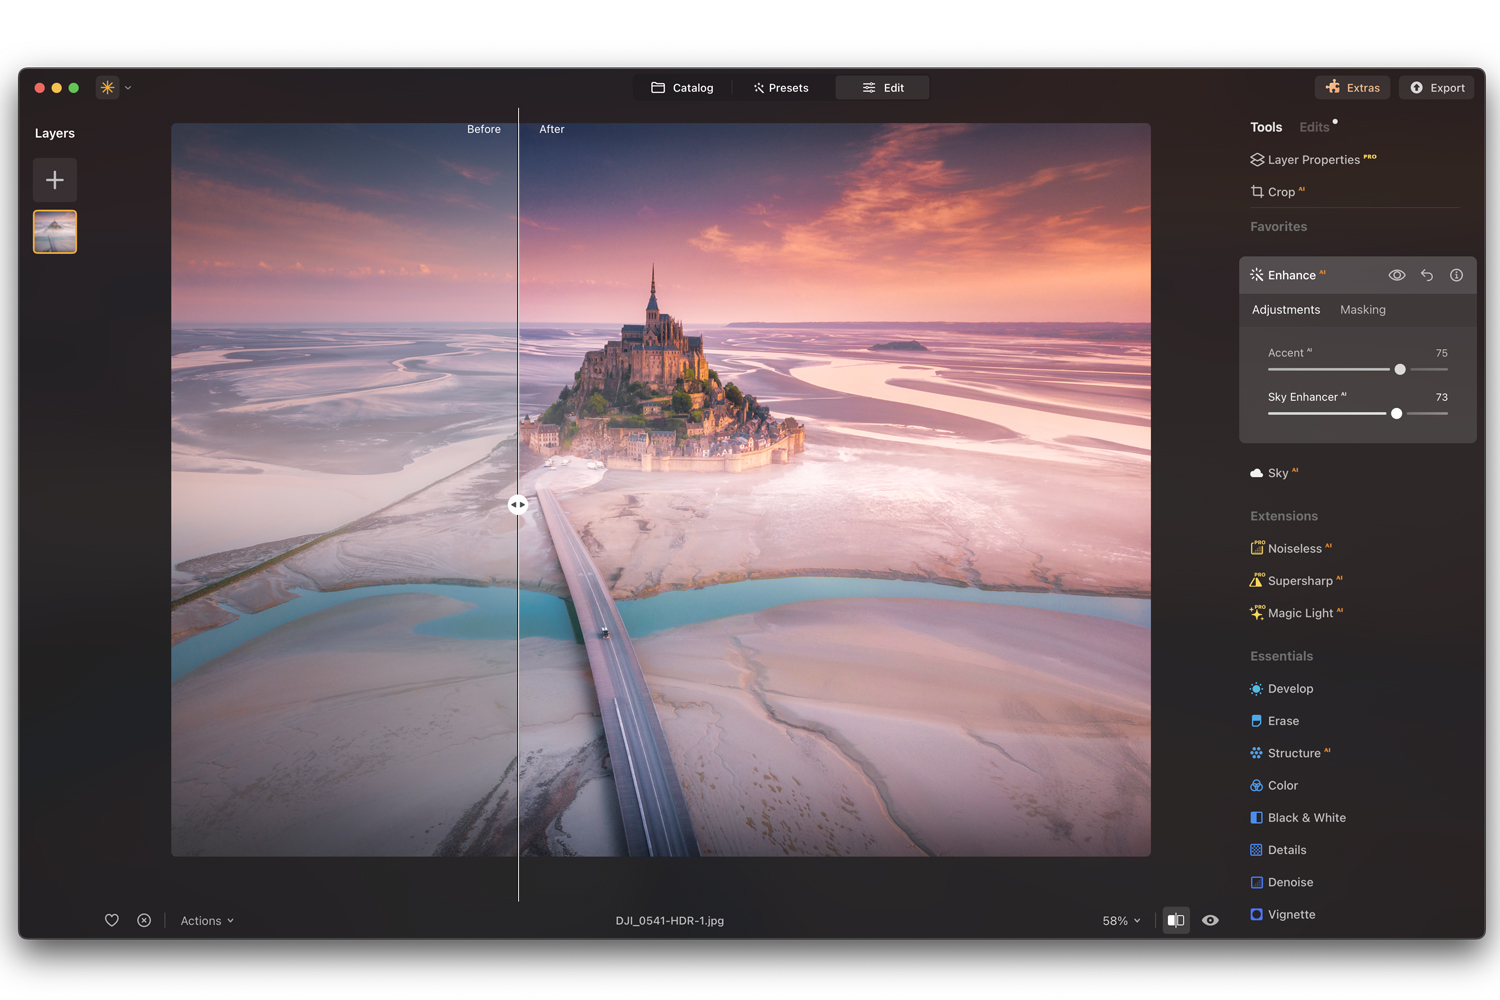
Task: Select the Masking sub-tab
Action: pyautogui.click(x=1363, y=310)
